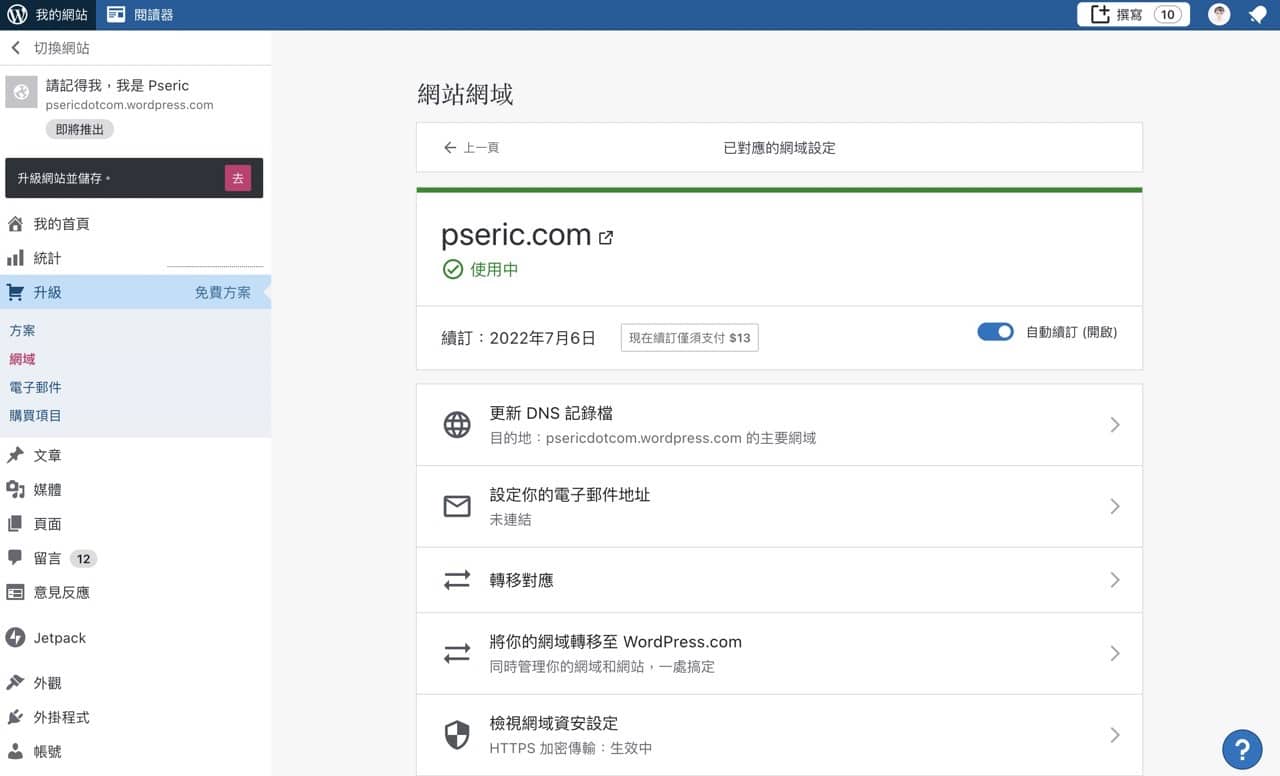1280x776 pixels.
Task: Open the Reader (閱讀器) icon
Action: point(116,15)
